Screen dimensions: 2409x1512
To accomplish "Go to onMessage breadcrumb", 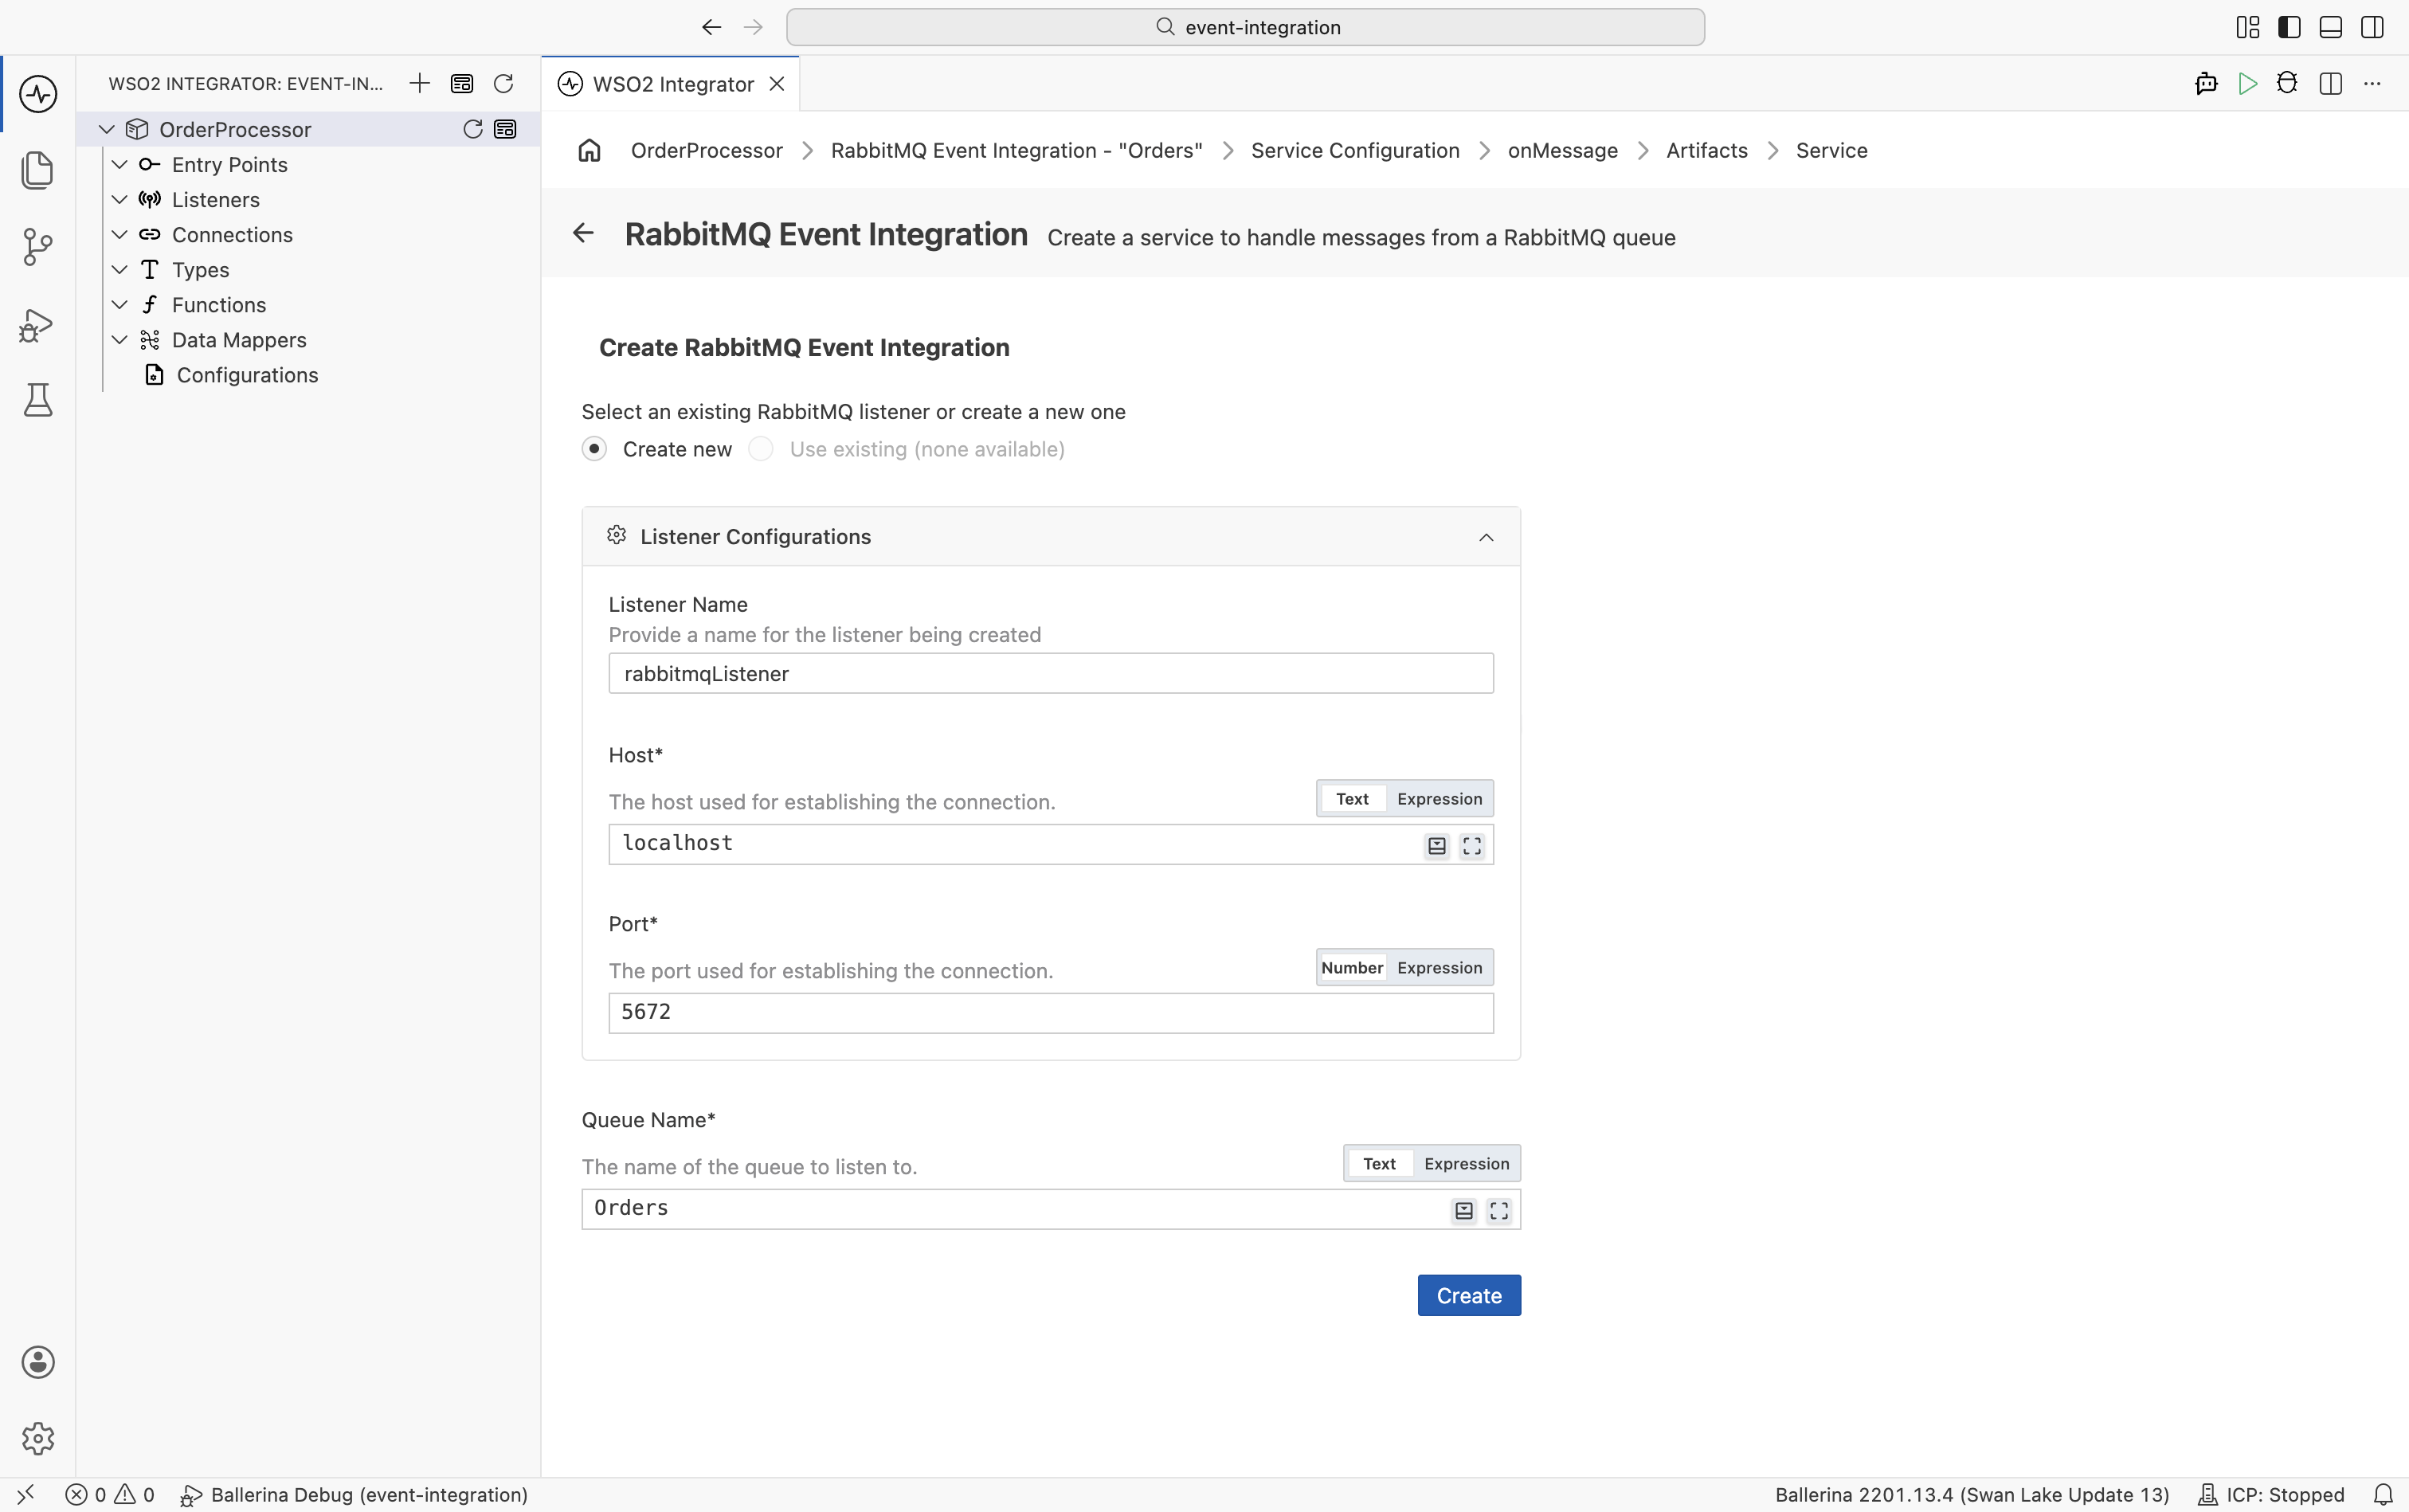I will tap(1562, 150).
